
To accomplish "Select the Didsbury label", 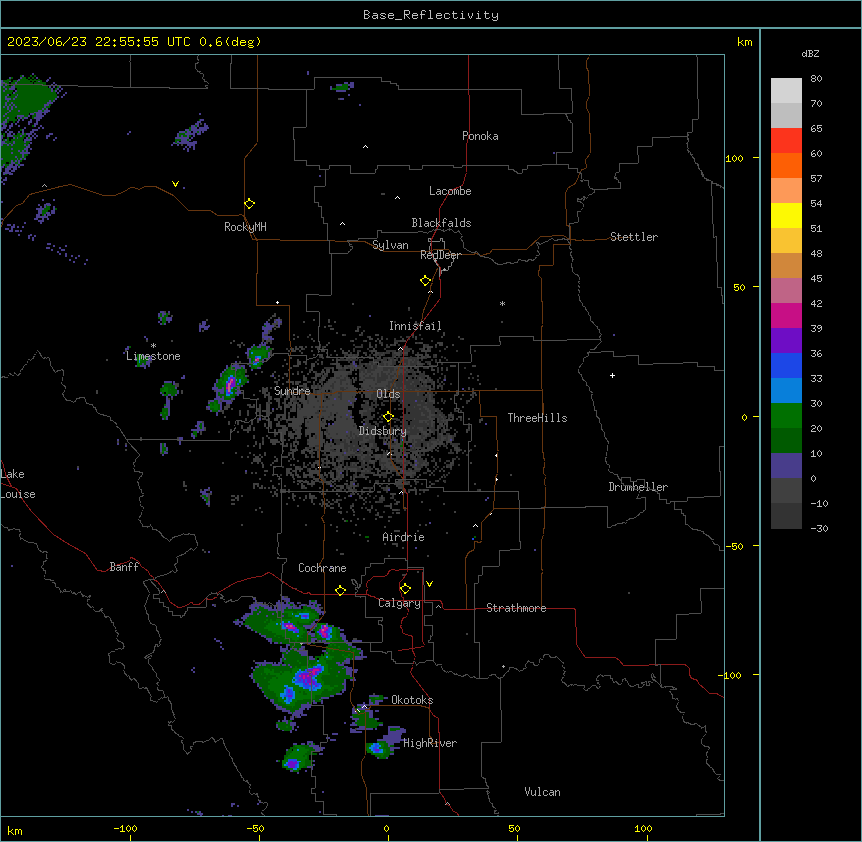I will (382, 431).
